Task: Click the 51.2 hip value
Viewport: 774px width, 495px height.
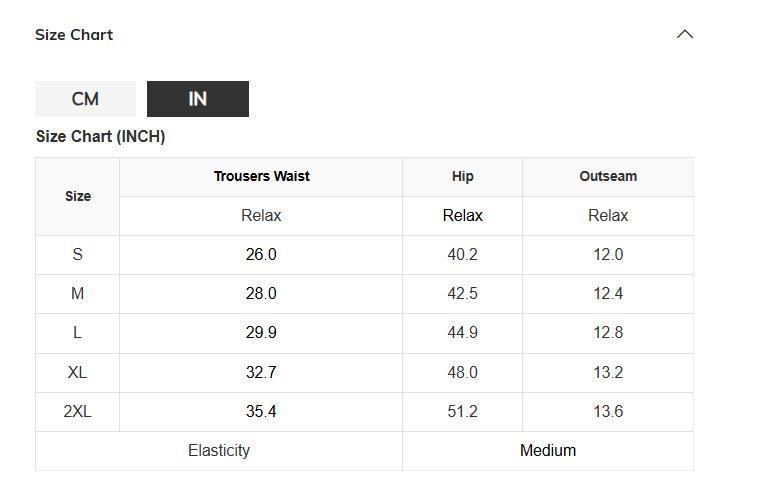Action: [462, 411]
